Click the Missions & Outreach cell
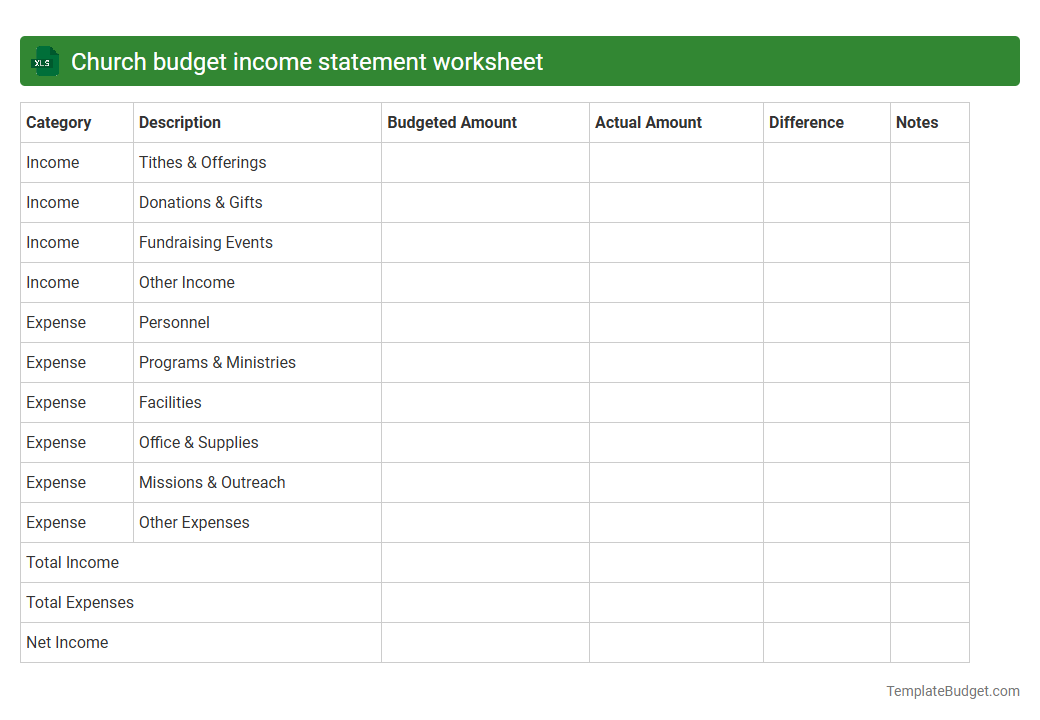 [212, 482]
